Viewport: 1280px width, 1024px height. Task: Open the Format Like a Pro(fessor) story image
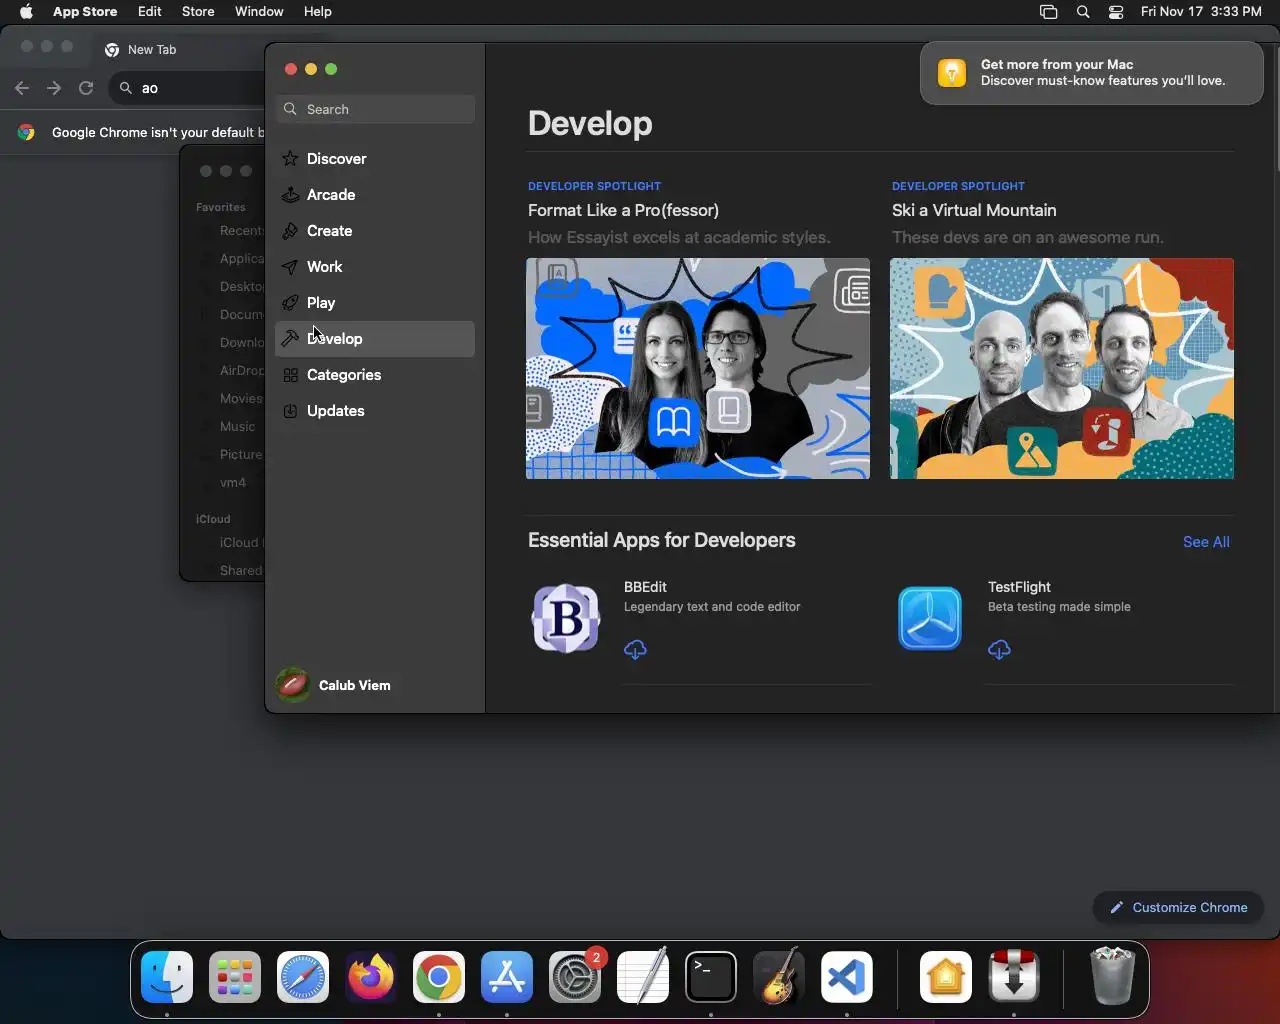pos(698,368)
